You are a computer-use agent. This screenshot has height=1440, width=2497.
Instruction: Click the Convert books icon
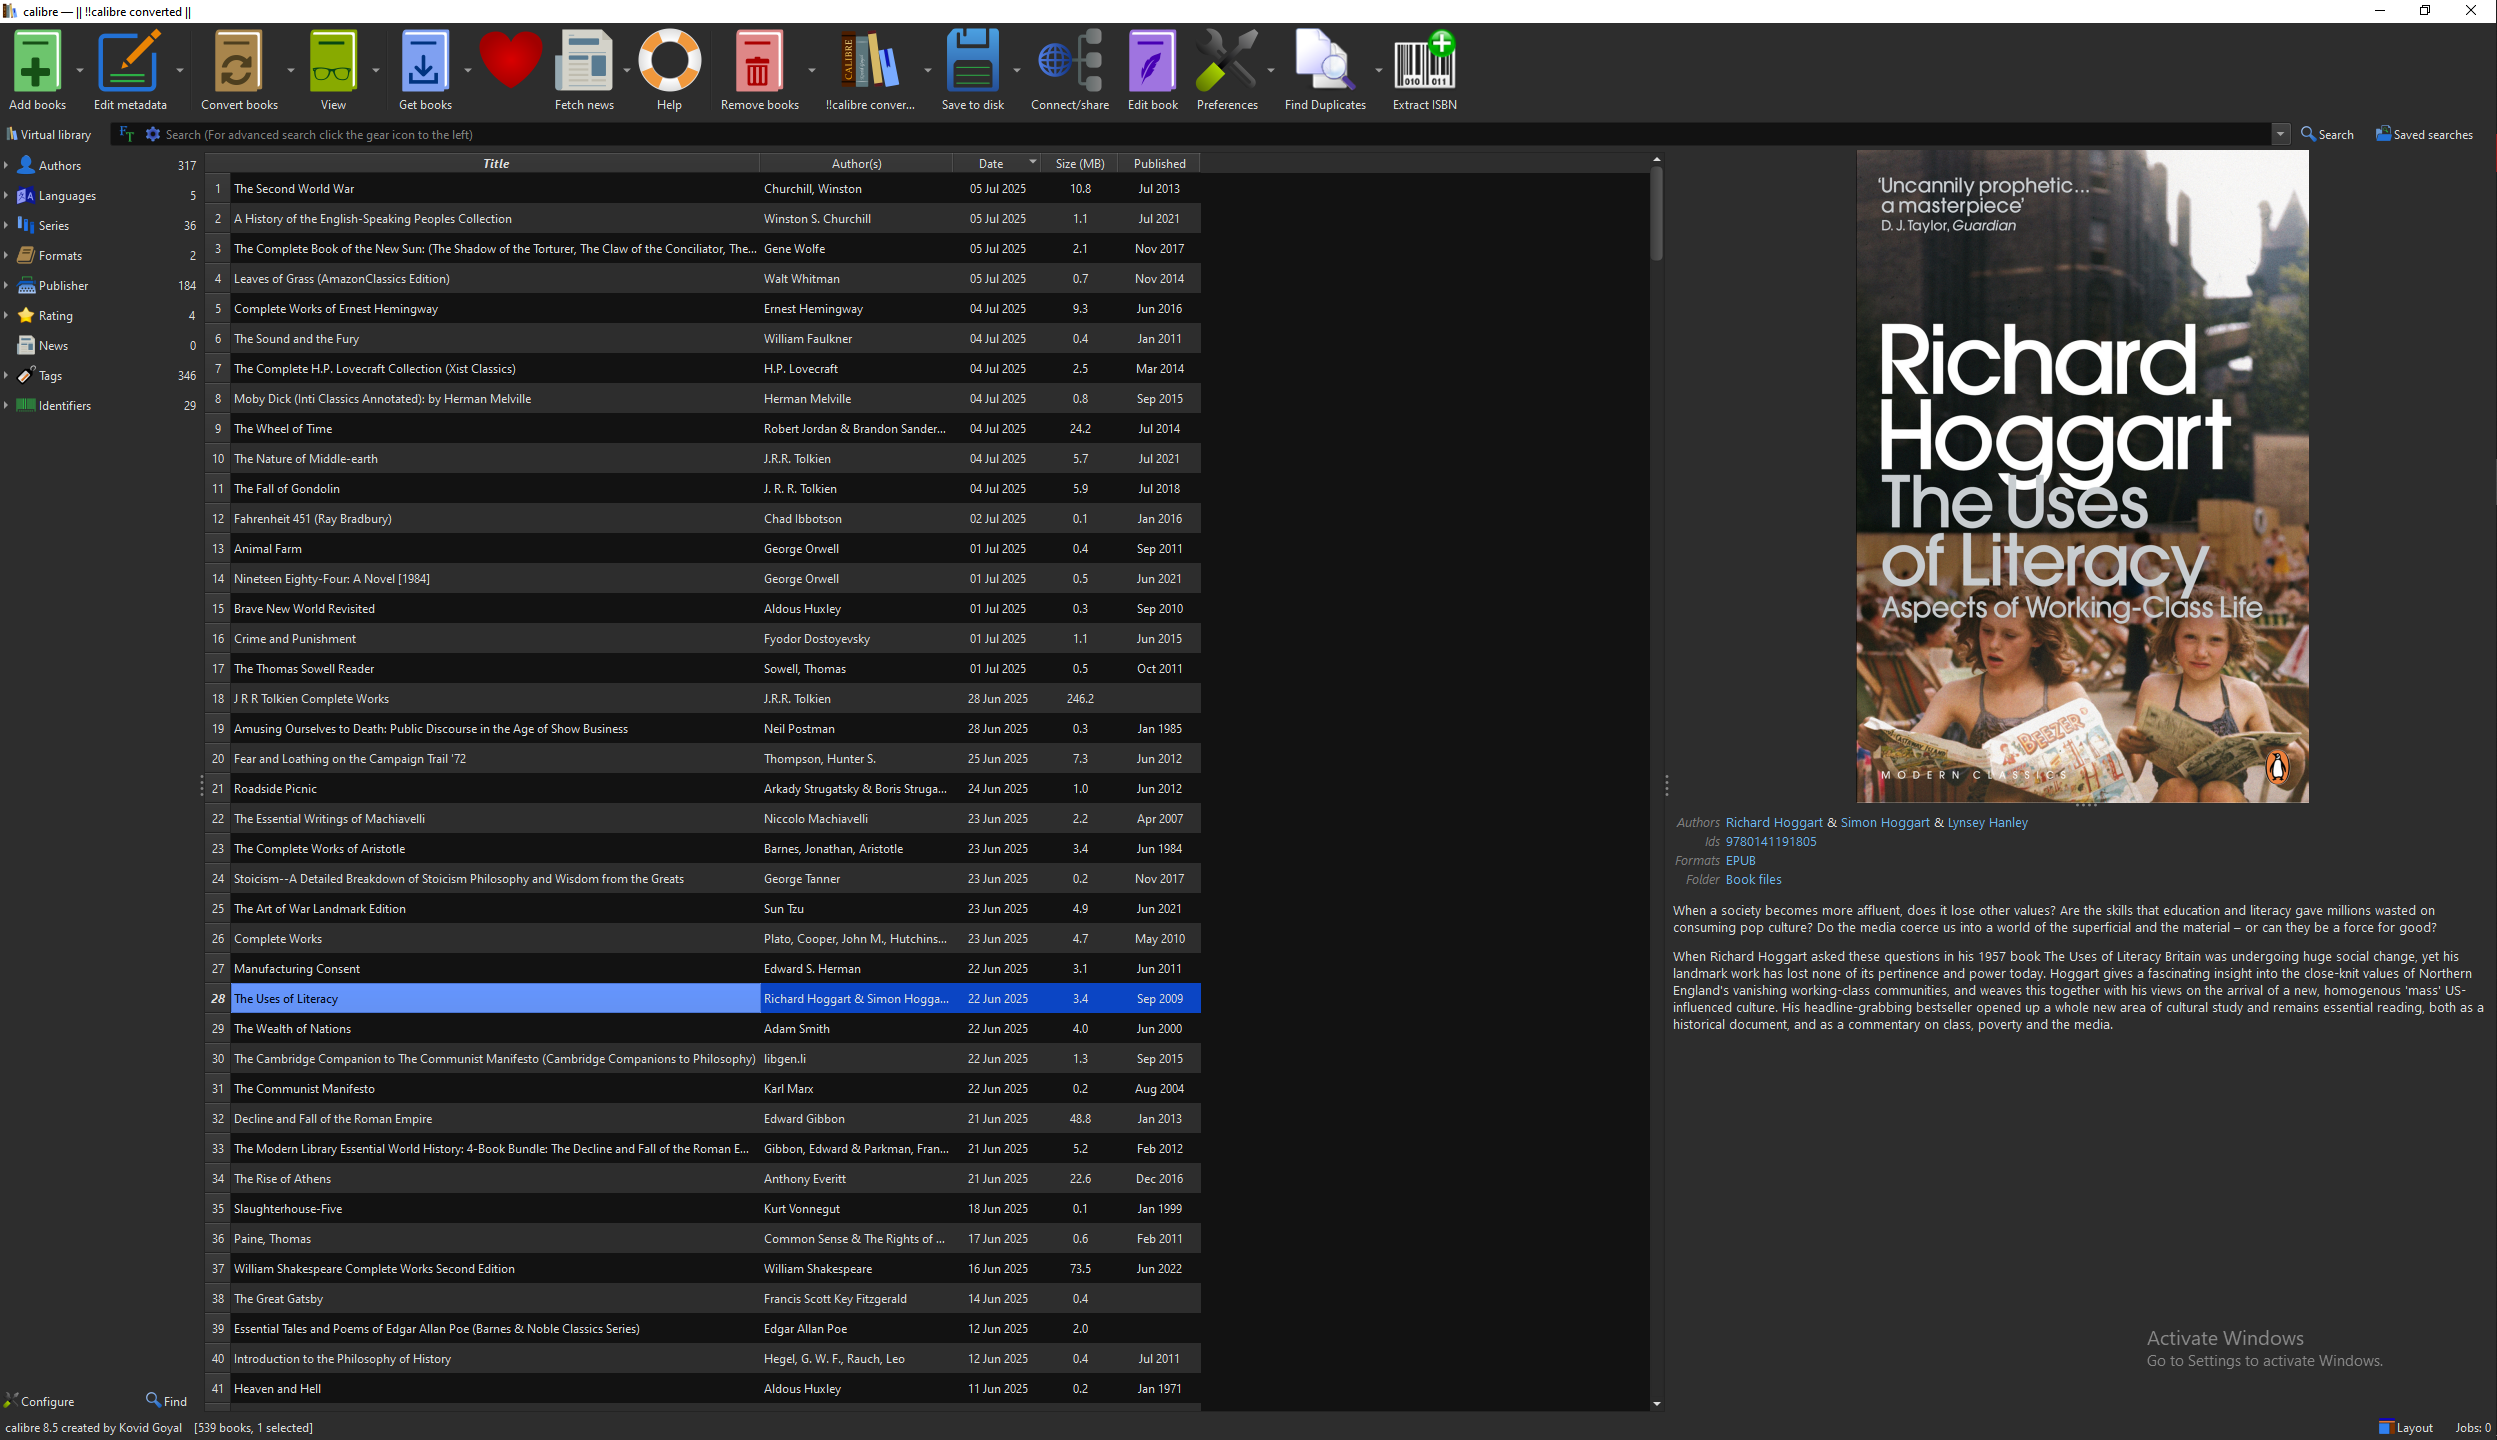[238, 62]
